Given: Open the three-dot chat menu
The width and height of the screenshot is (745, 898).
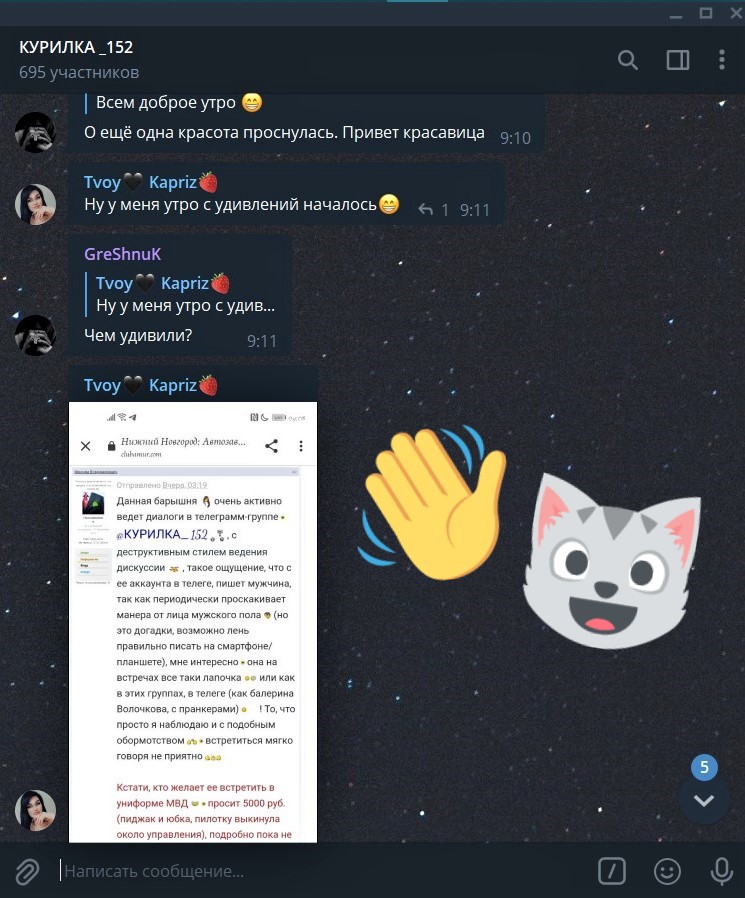Looking at the screenshot, I should tap(722, 60).
